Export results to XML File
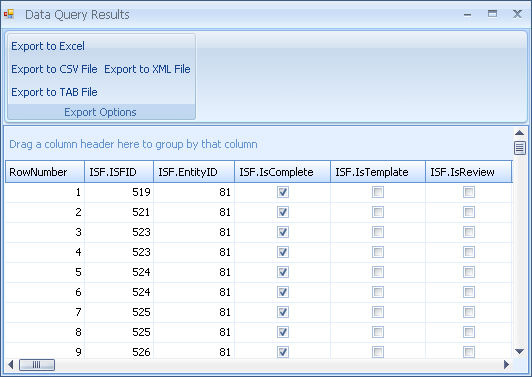 pos(147,69)
